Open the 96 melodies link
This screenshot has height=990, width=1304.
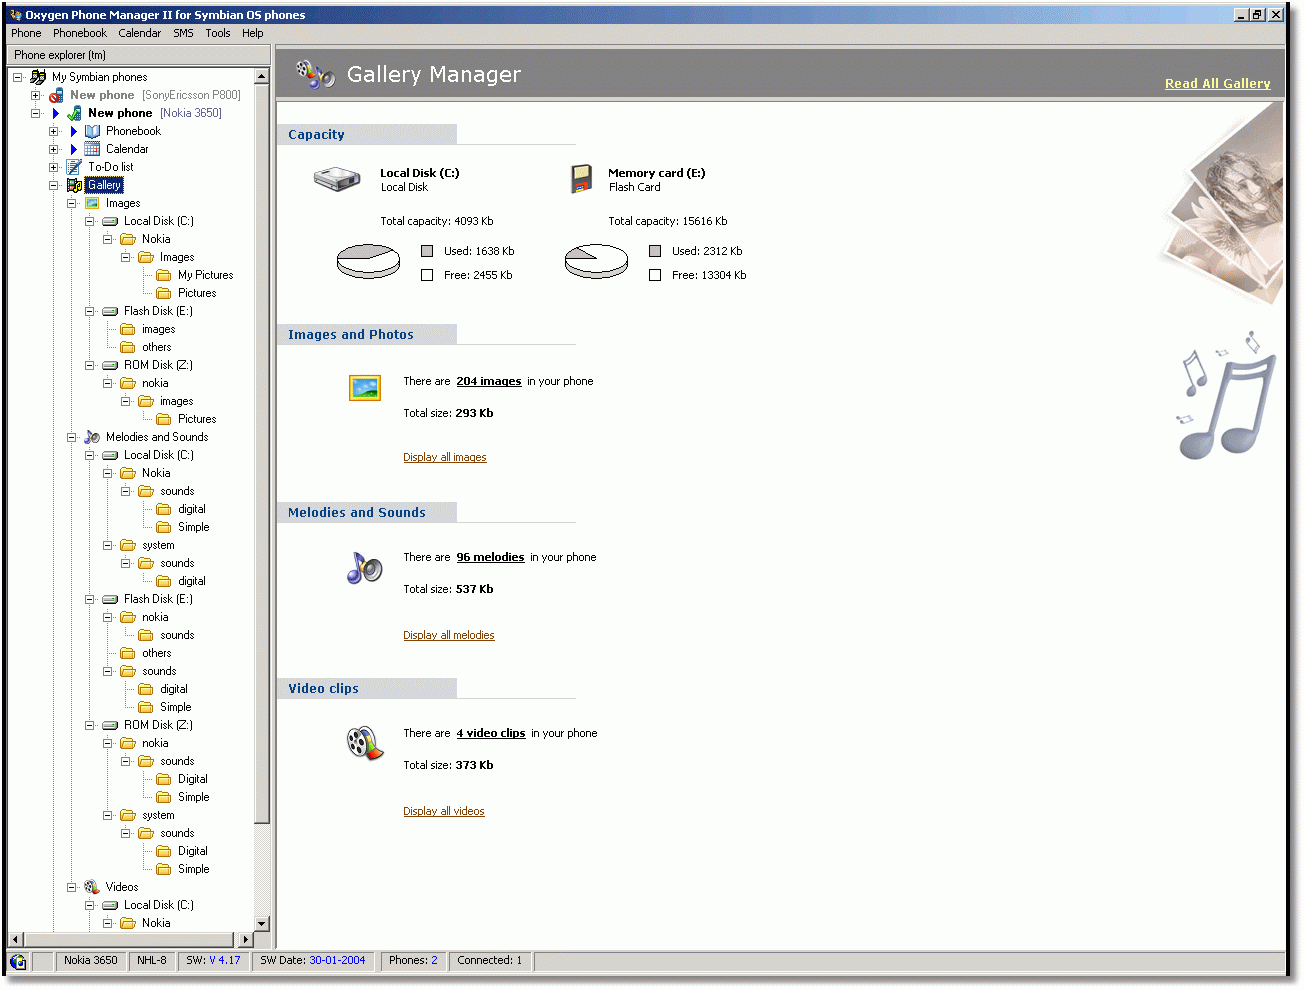tap(490, 557)
